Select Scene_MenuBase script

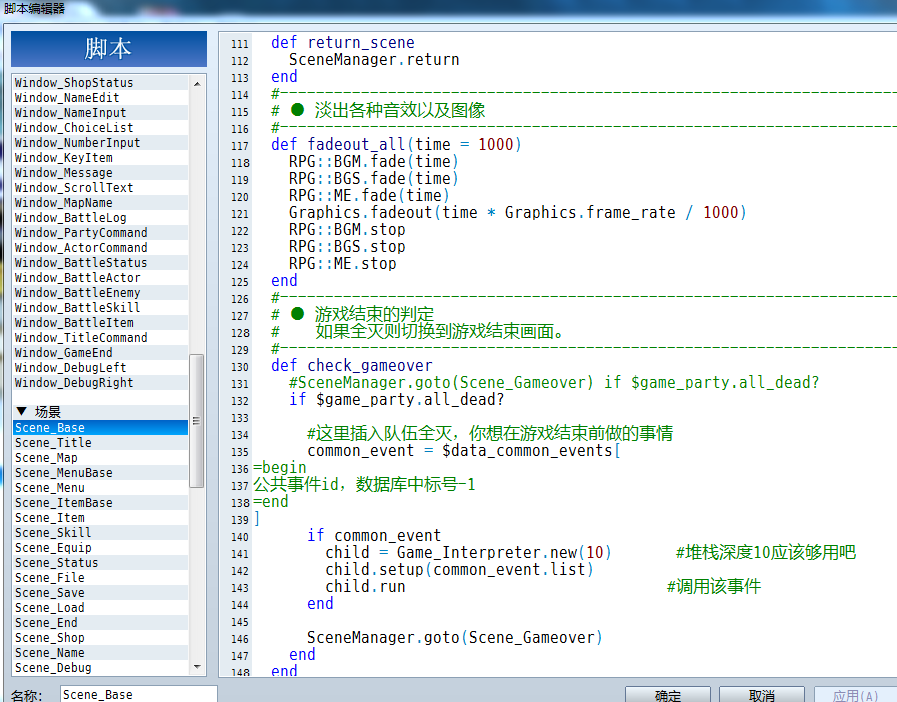[x=100, y=473]
